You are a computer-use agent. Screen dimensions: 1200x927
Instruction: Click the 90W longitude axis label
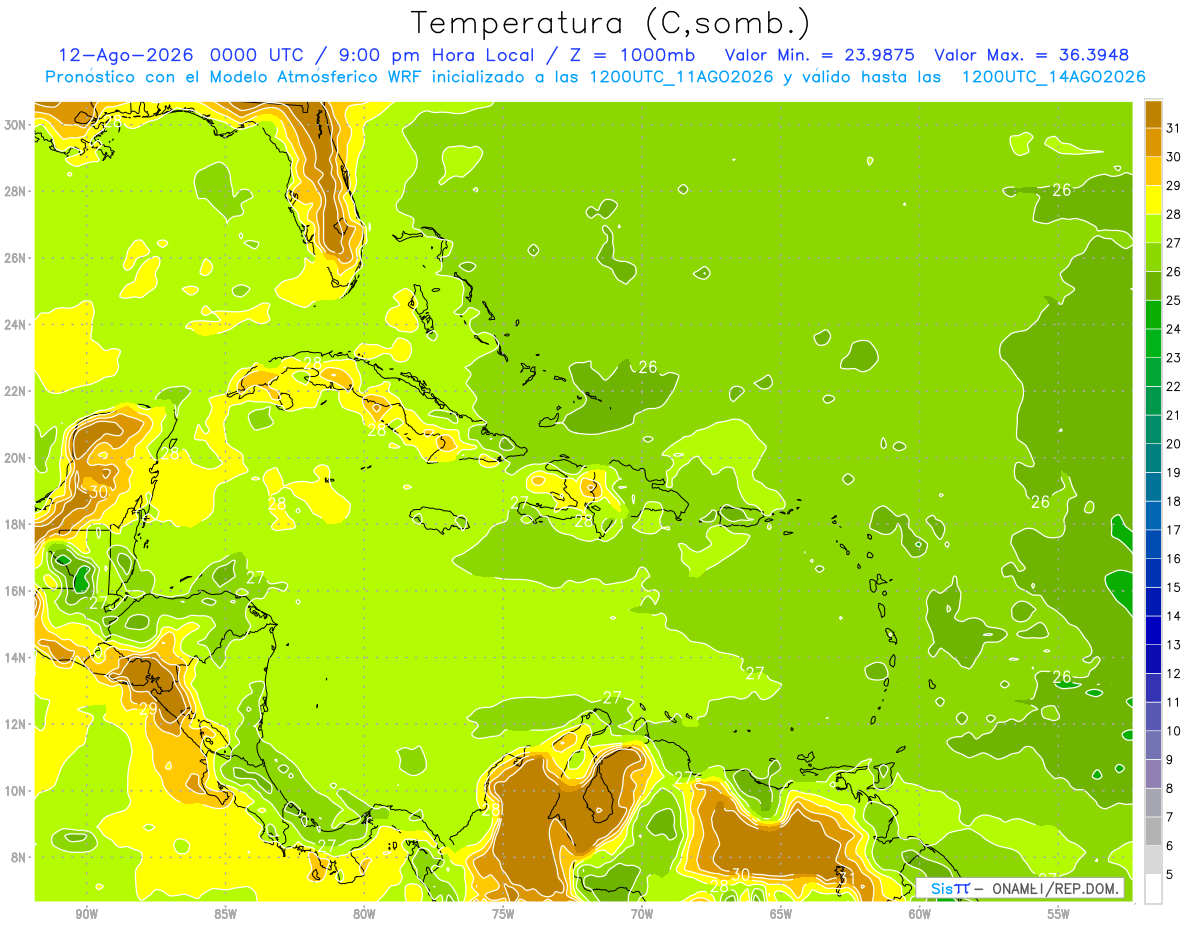[x=86, y=914]
